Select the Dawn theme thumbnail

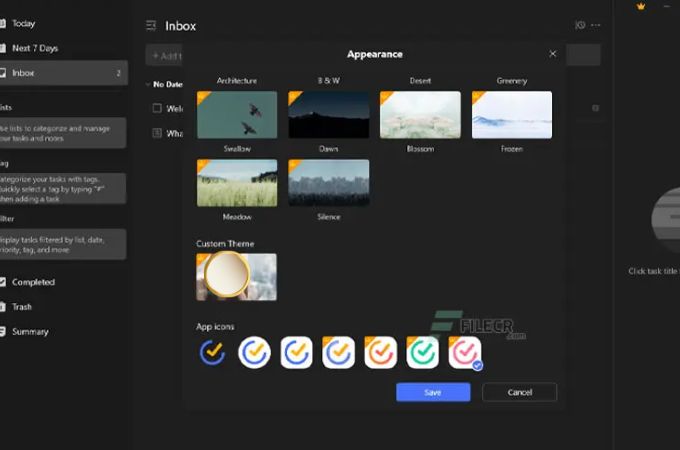click(329, 115)
